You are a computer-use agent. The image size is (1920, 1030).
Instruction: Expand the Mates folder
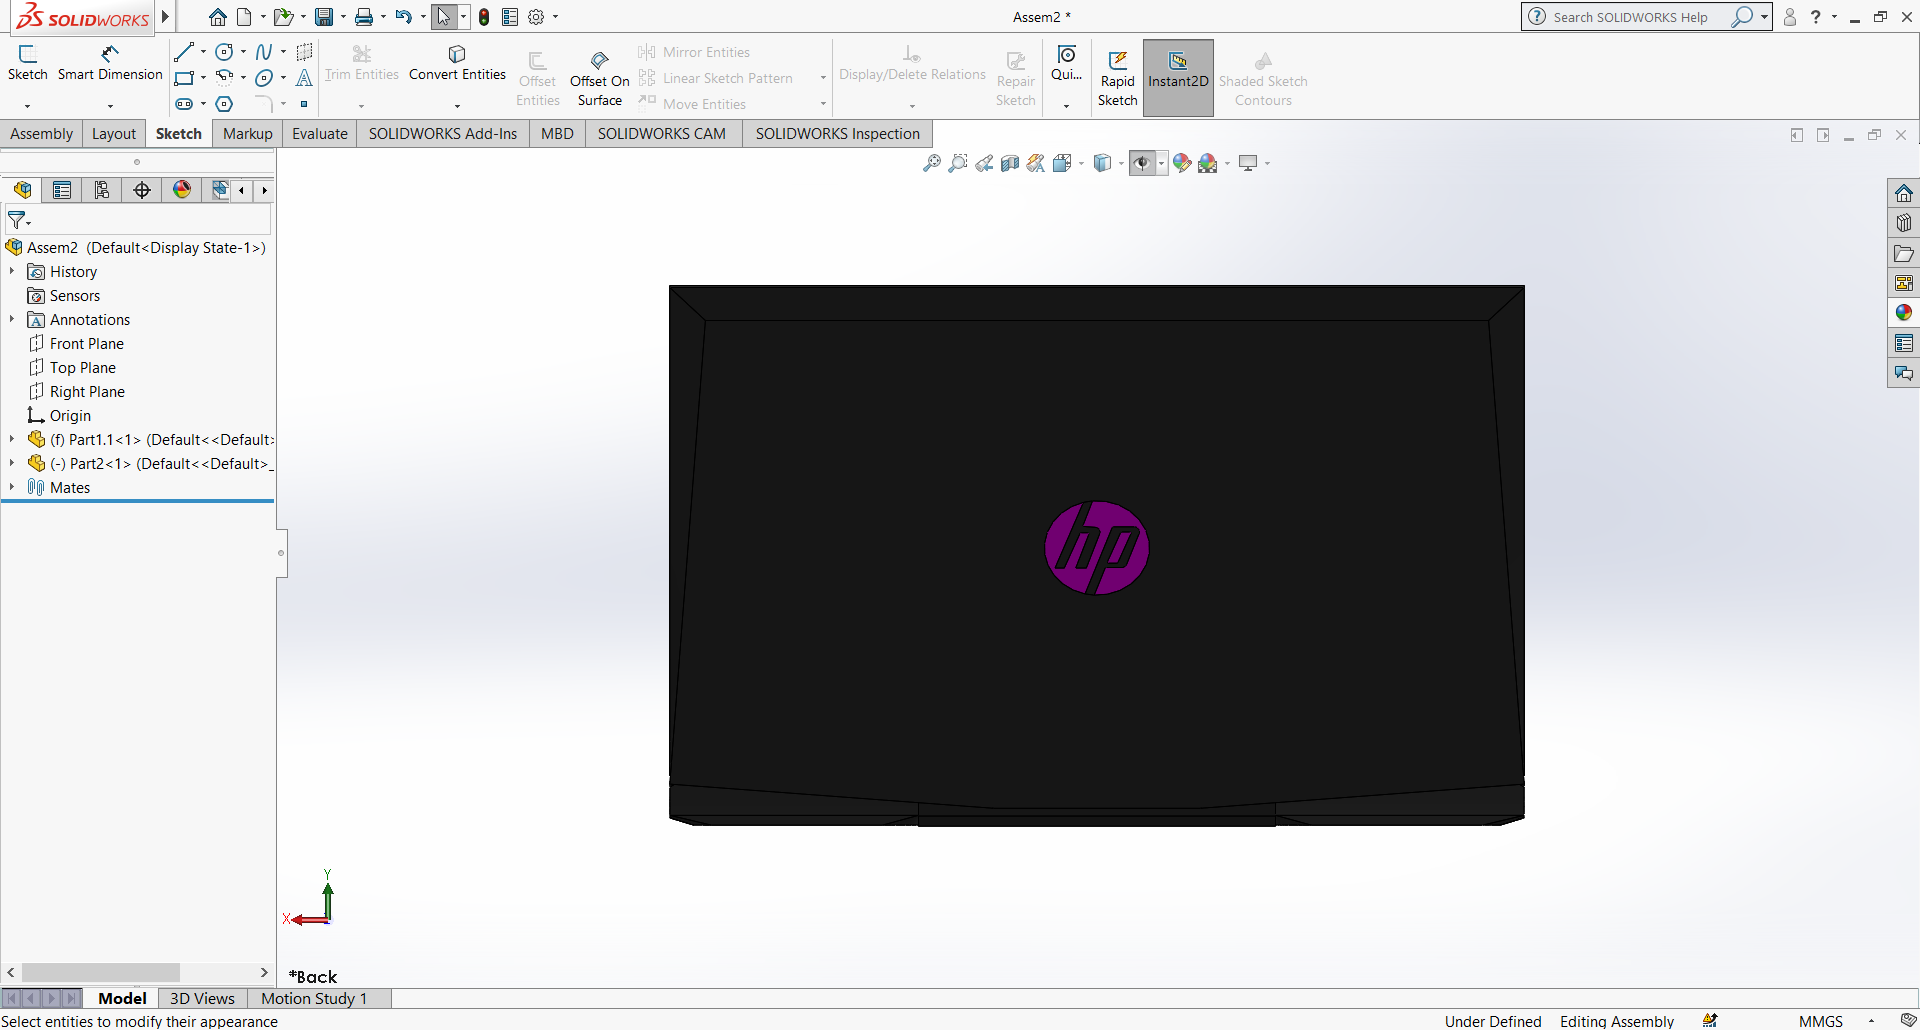pos(12,487)
